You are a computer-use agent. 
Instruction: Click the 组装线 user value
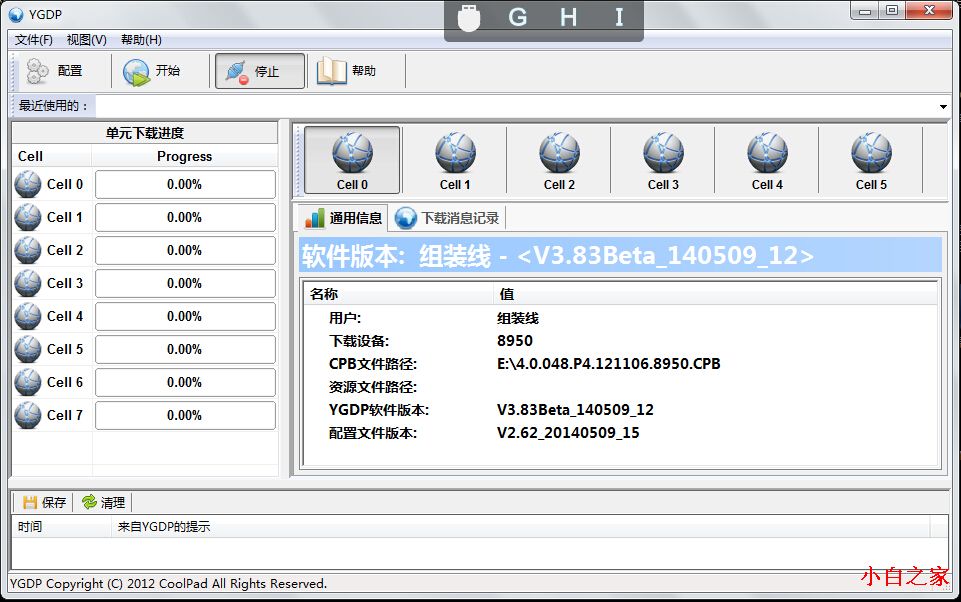point(518,318)
